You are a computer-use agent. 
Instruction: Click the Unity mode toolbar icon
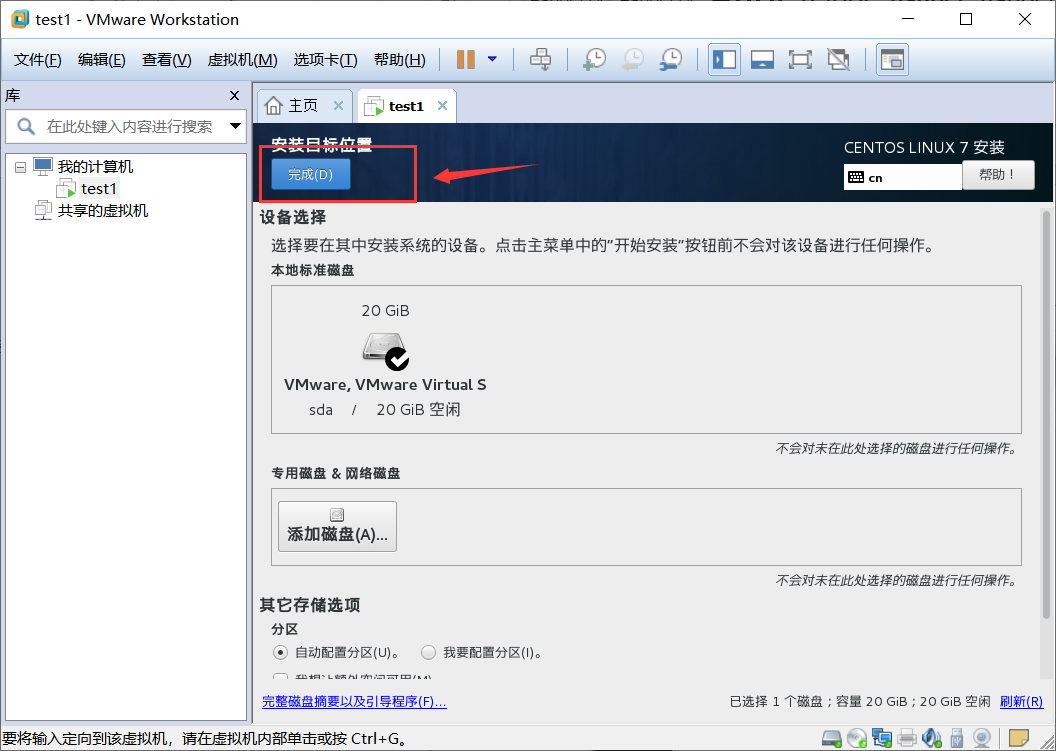click(838, 59)
